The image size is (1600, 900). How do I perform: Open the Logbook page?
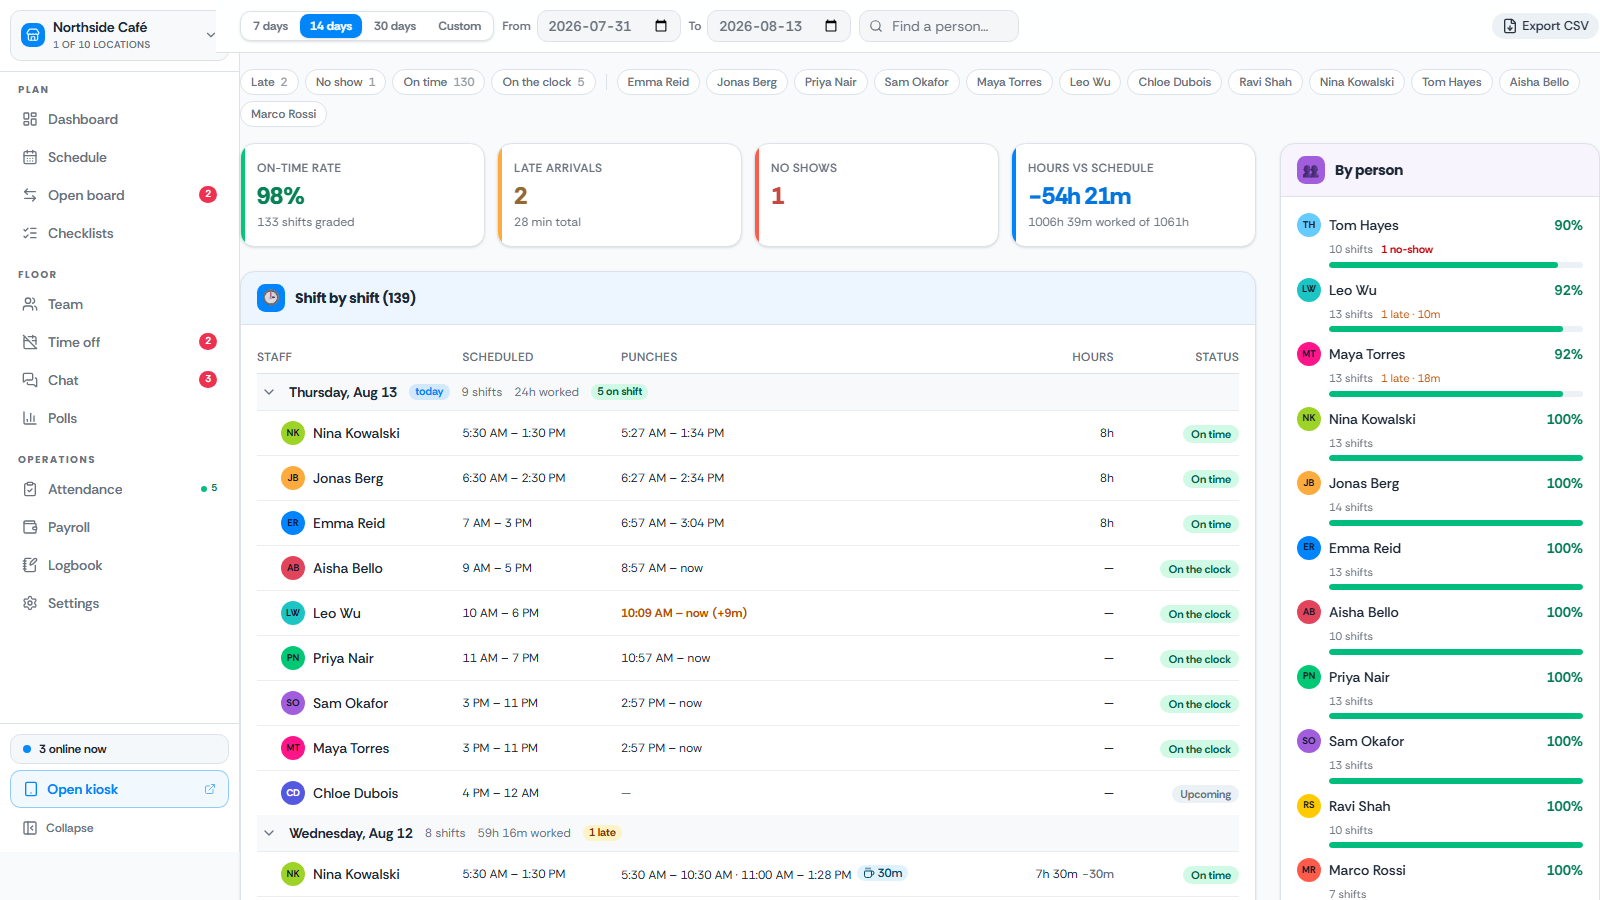click(119, 565)
